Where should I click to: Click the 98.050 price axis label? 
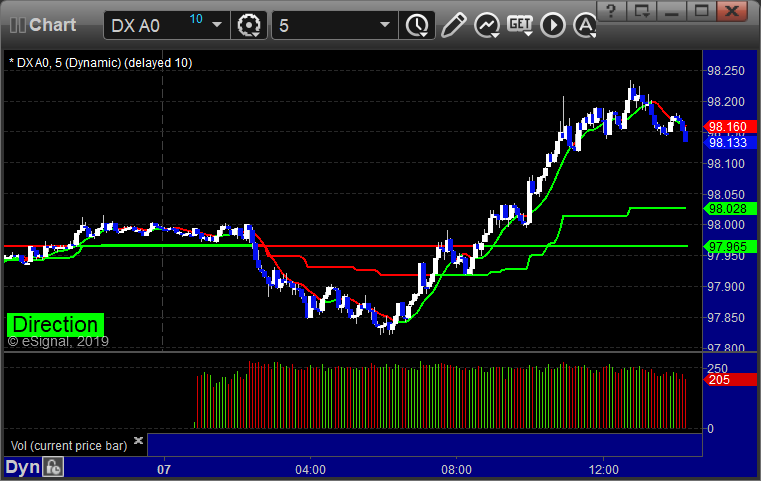click(x=726, y=195)
